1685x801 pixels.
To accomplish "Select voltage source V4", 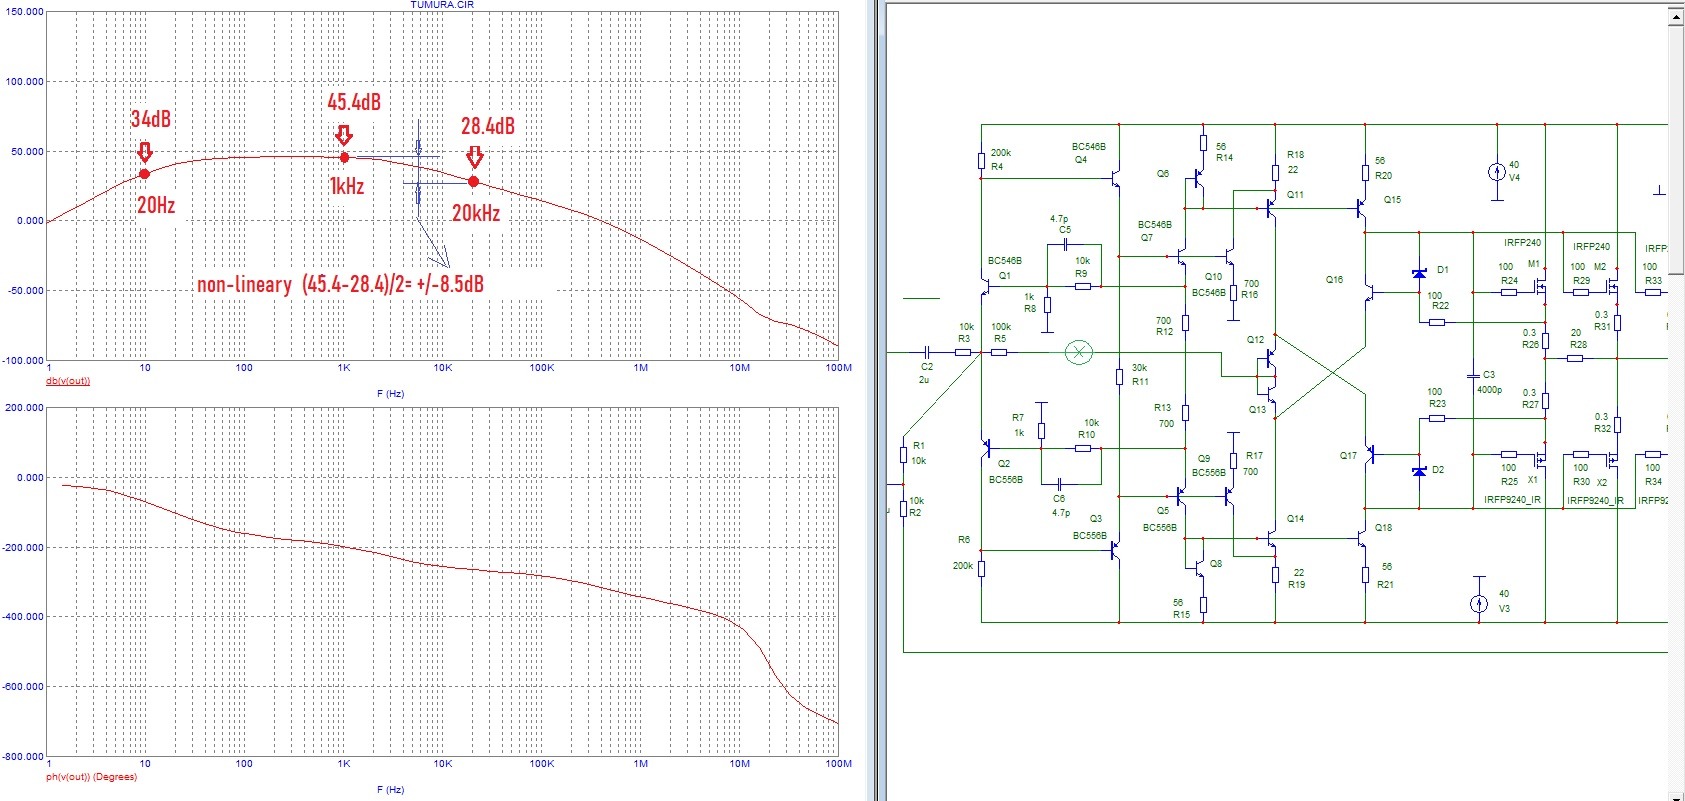I will 1497,172.
